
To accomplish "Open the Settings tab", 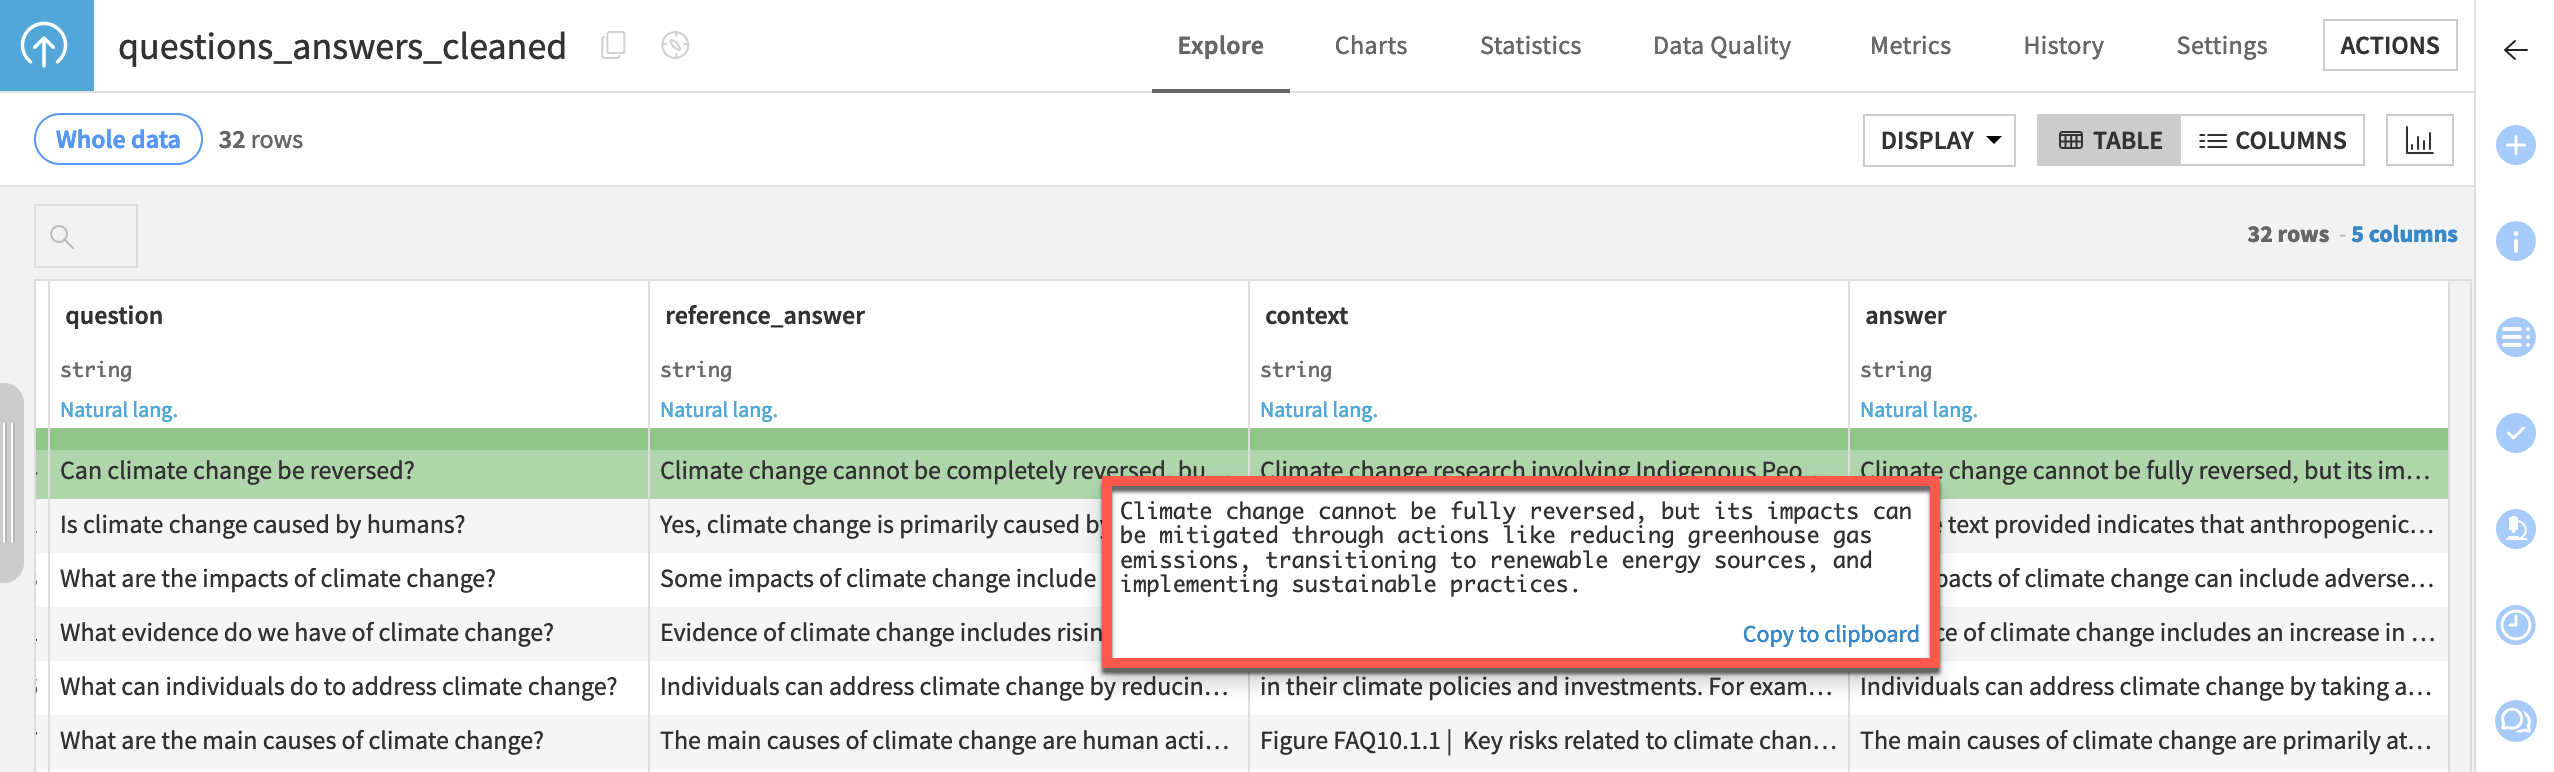I will click(x=2221, y=46).
